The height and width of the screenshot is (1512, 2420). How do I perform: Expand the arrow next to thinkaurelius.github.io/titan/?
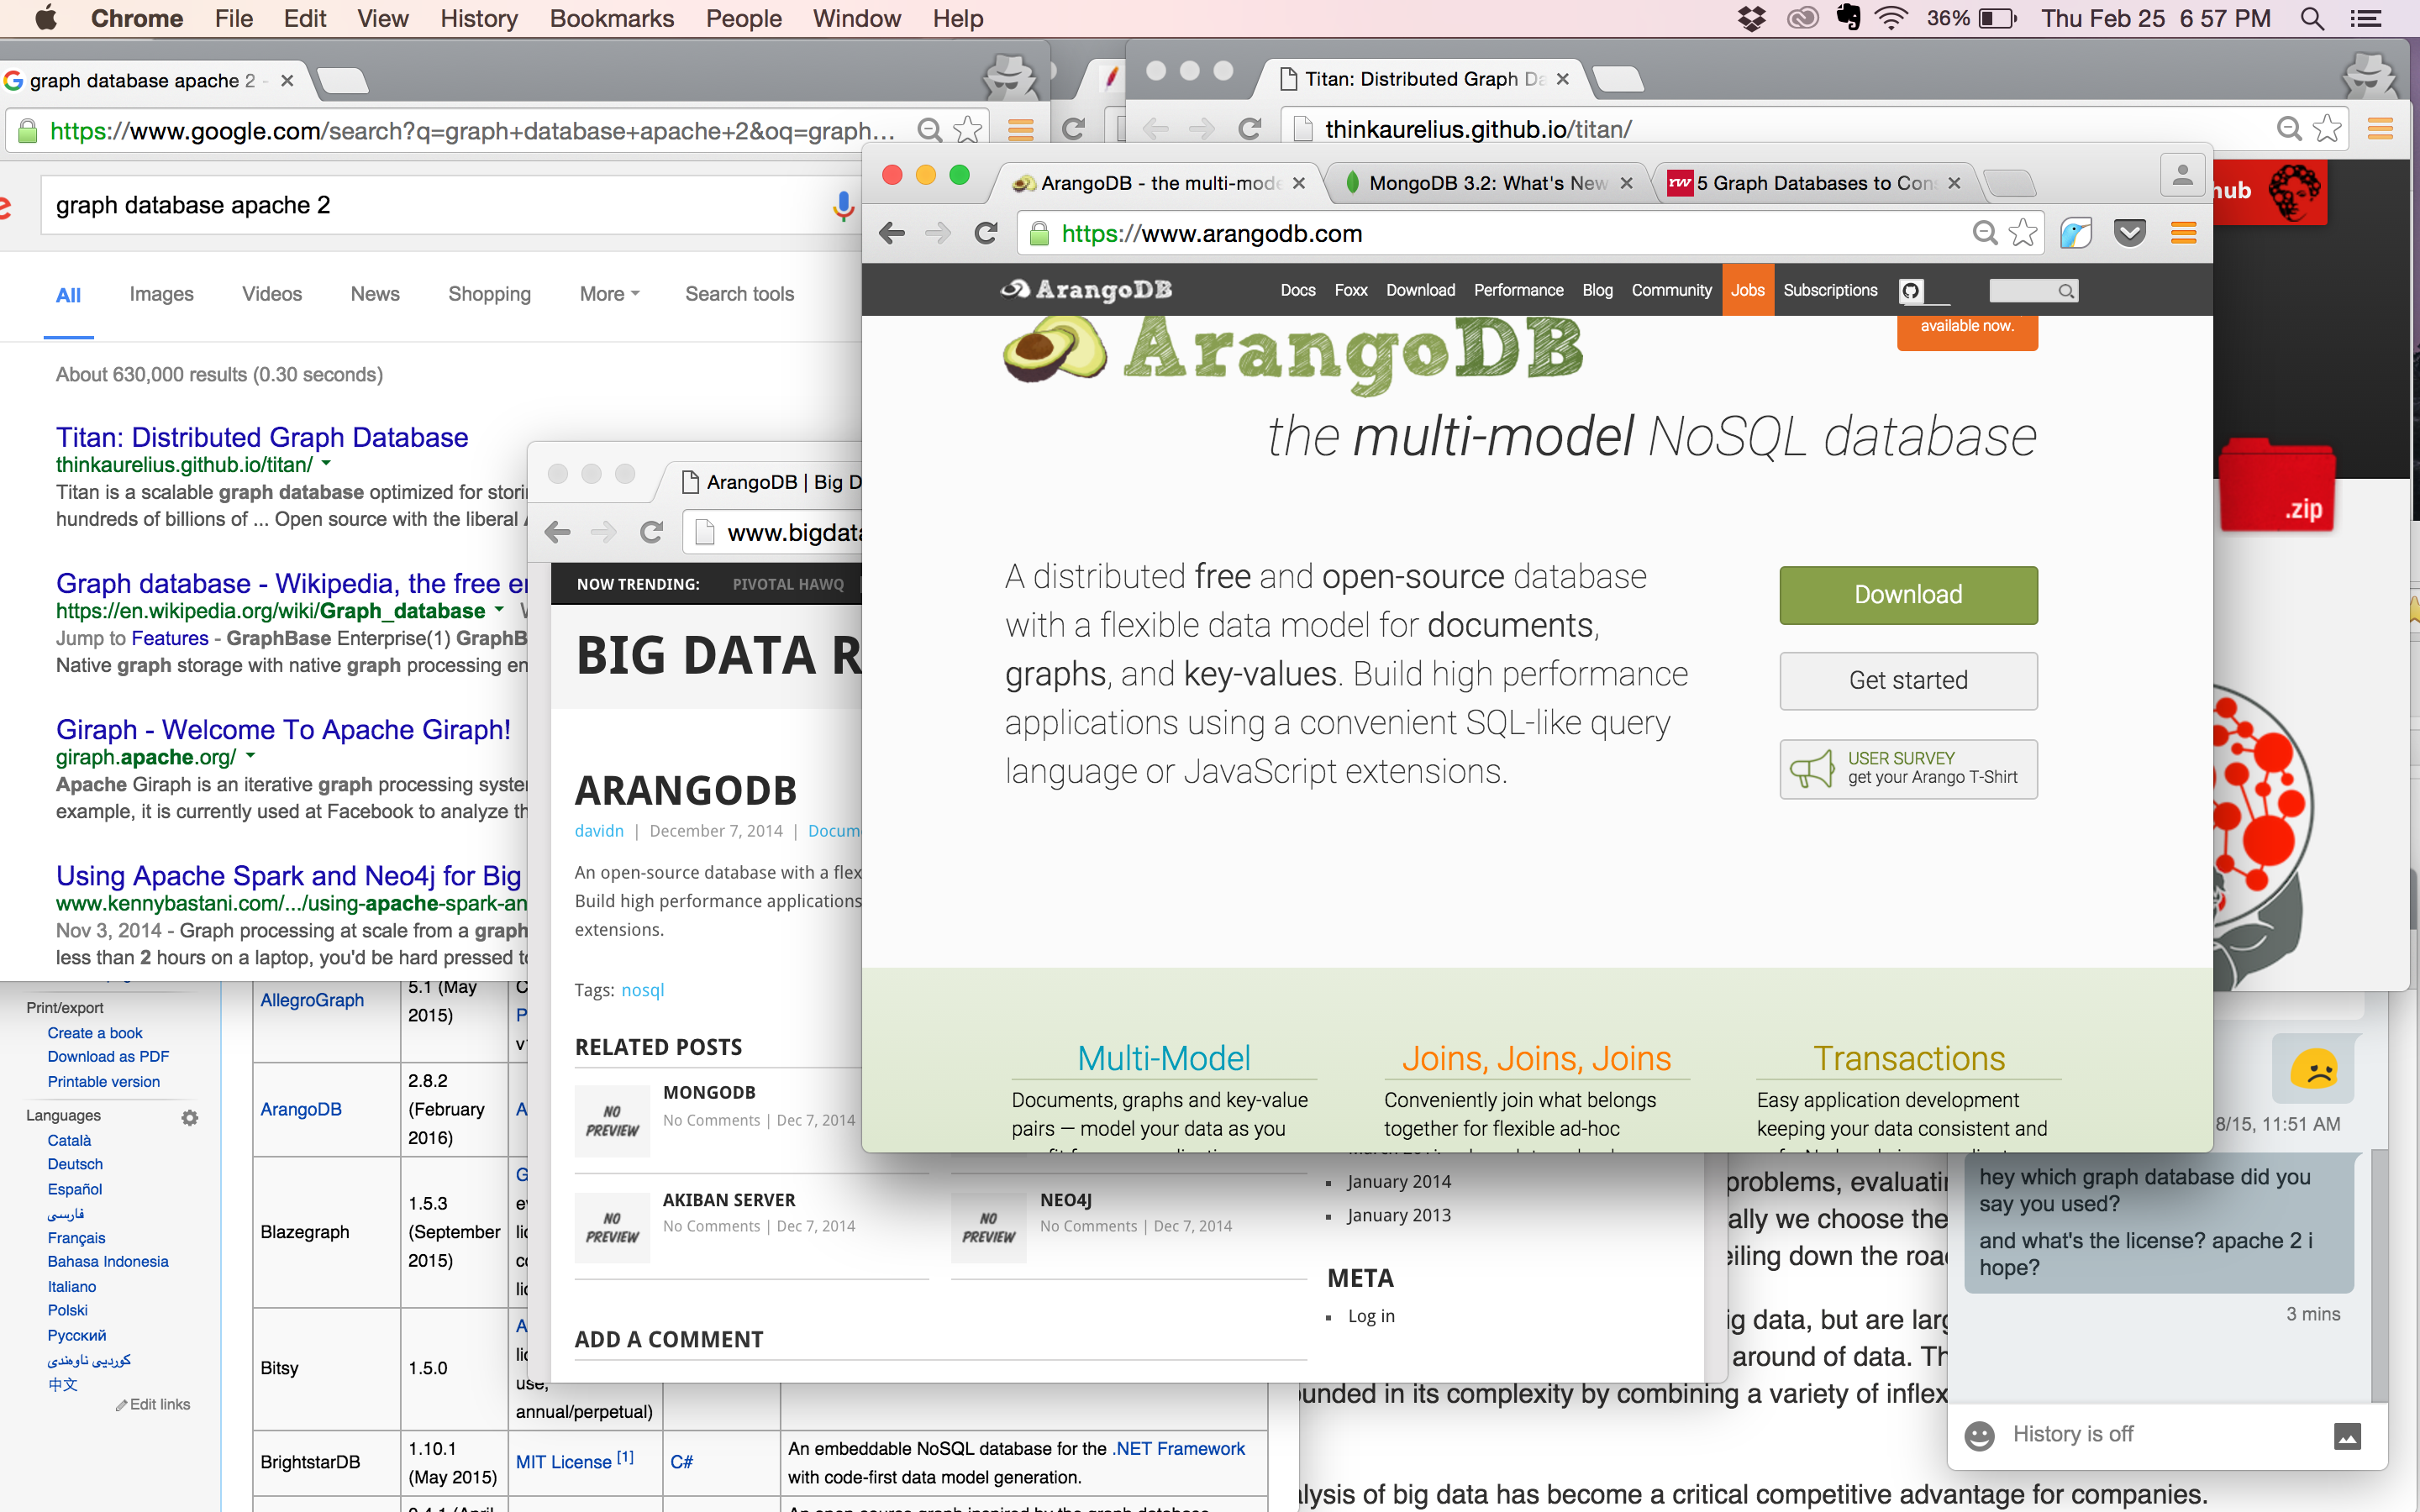tap(326, 464)
